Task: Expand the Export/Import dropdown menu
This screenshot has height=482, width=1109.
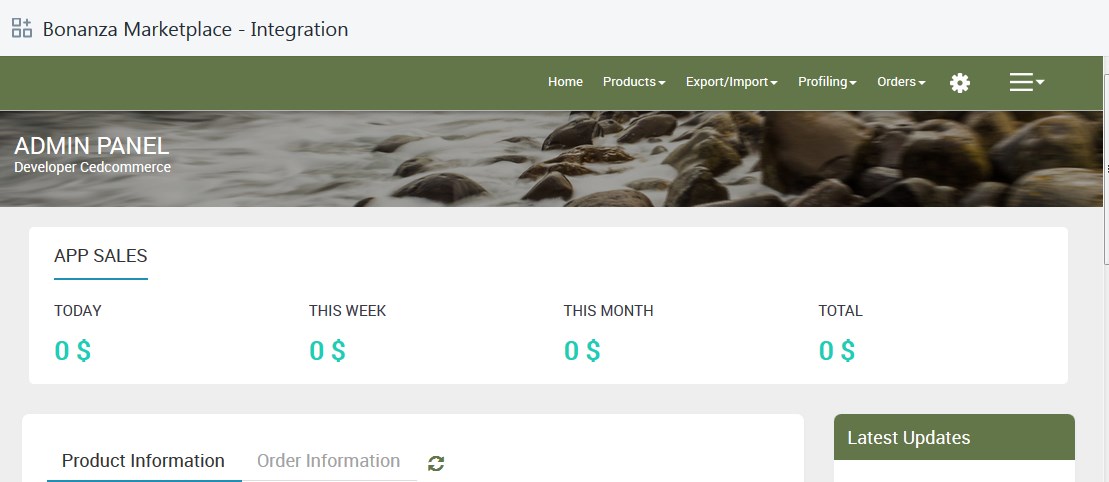Action: (x=731, y=82)
